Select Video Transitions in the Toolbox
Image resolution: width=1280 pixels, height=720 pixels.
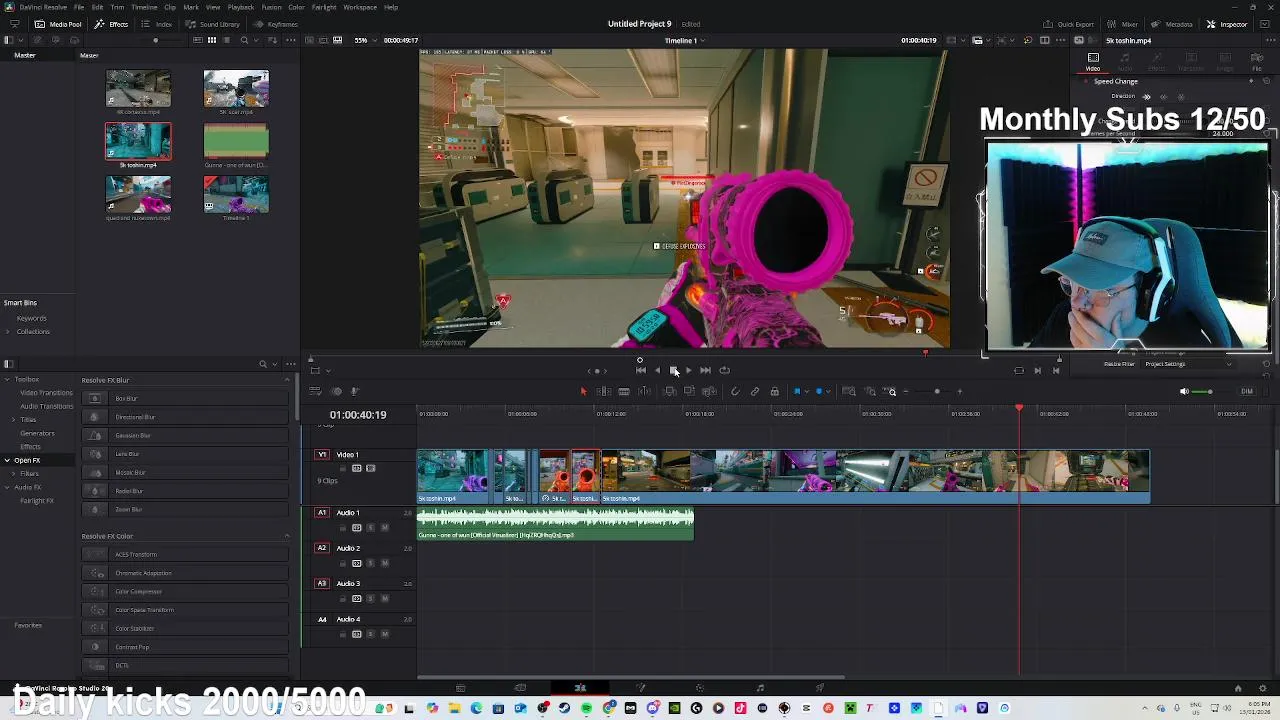(46, 393)
